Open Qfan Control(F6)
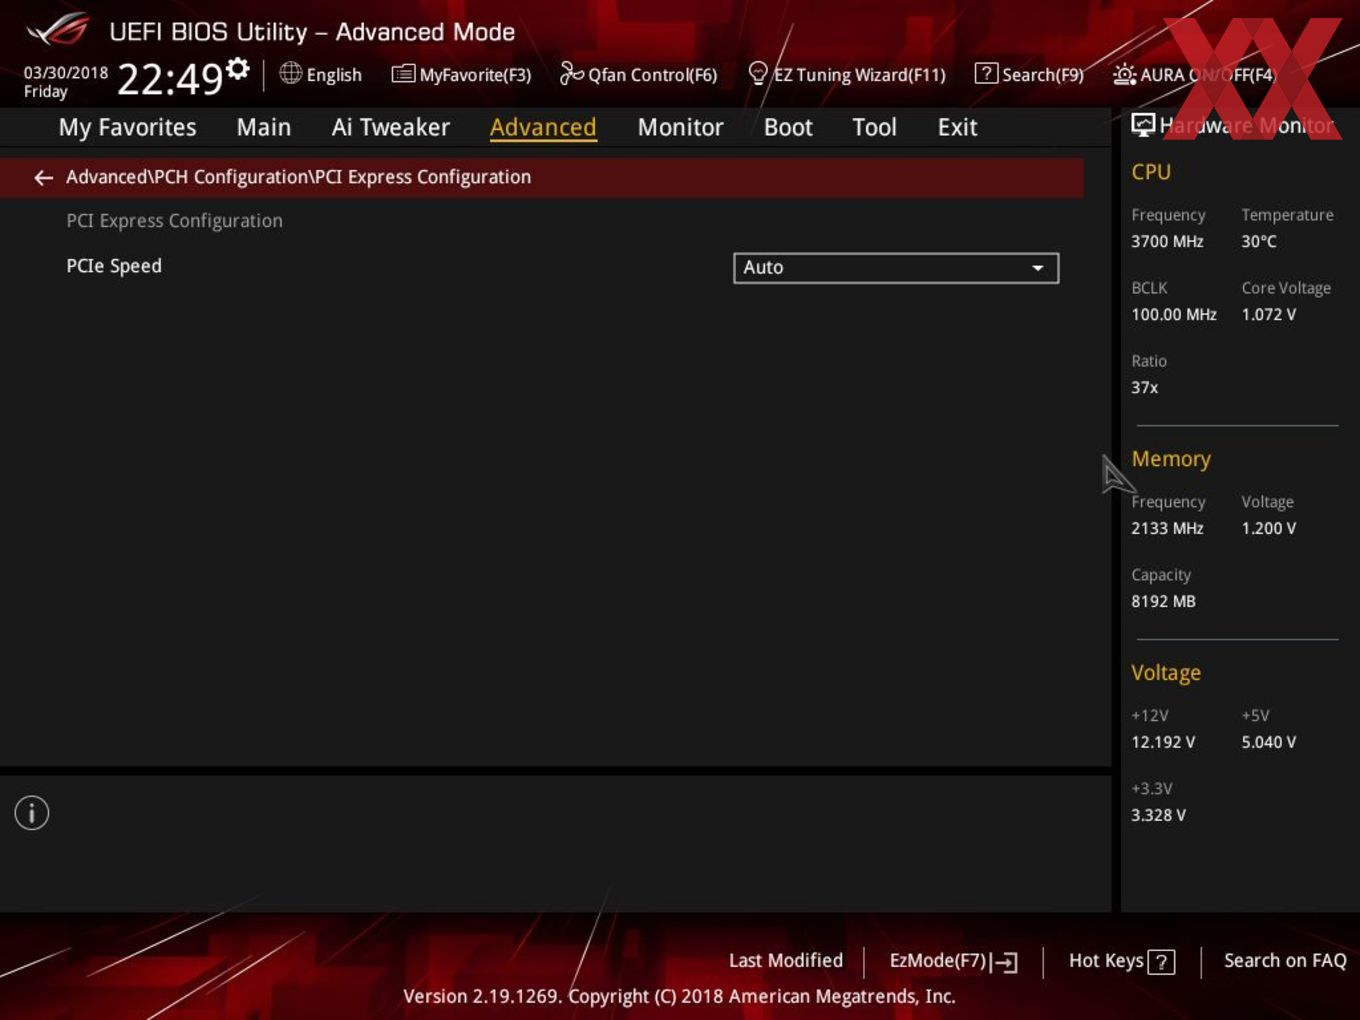The width and height of the screenshot is (1360, 1020). (639, 74)
